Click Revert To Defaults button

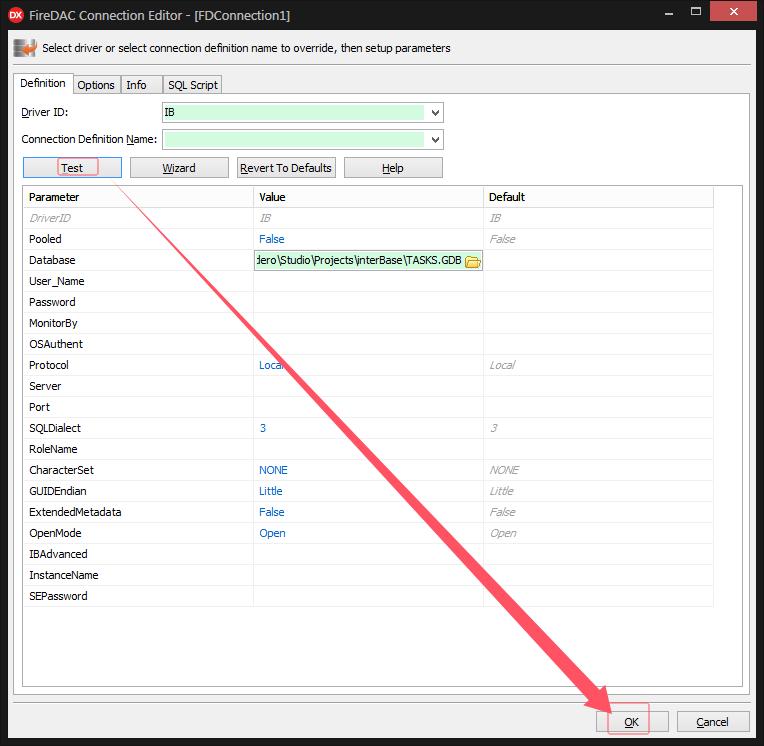coord(286,168)
